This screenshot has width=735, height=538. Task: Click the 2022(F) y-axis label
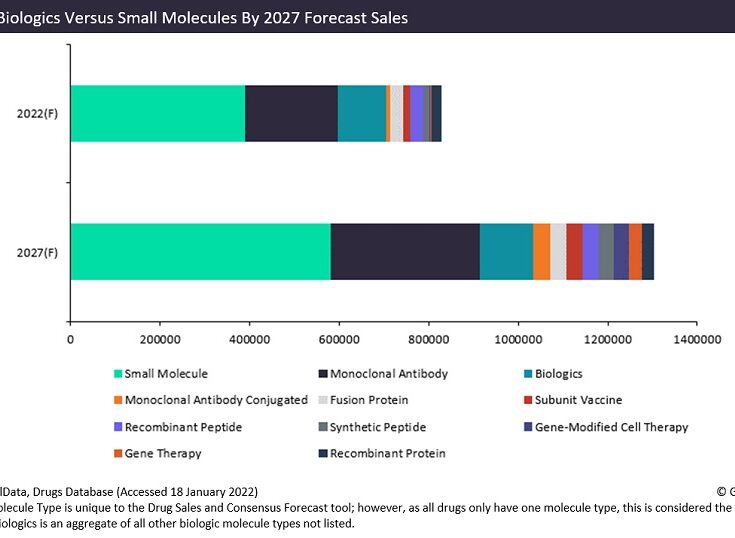pos(37,113)
